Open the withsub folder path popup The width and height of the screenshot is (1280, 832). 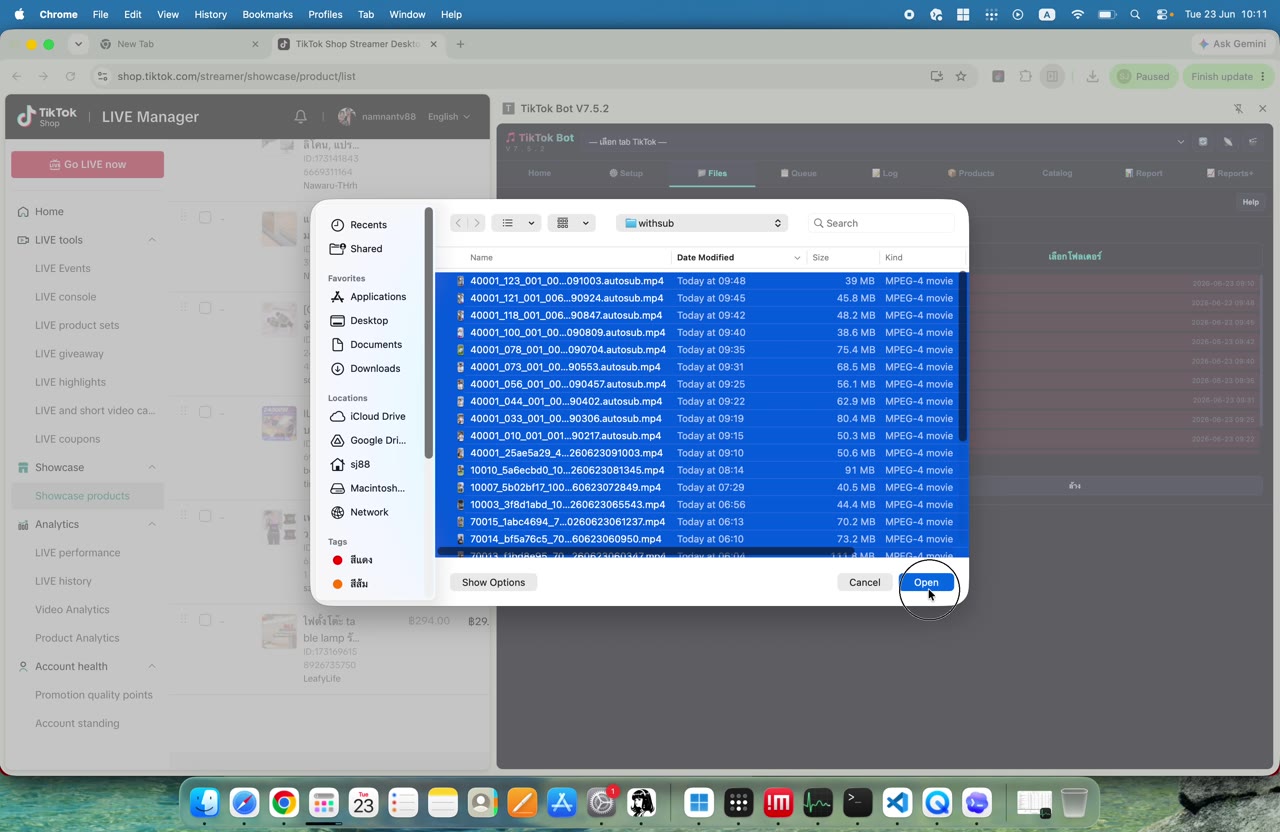point(702,223)
